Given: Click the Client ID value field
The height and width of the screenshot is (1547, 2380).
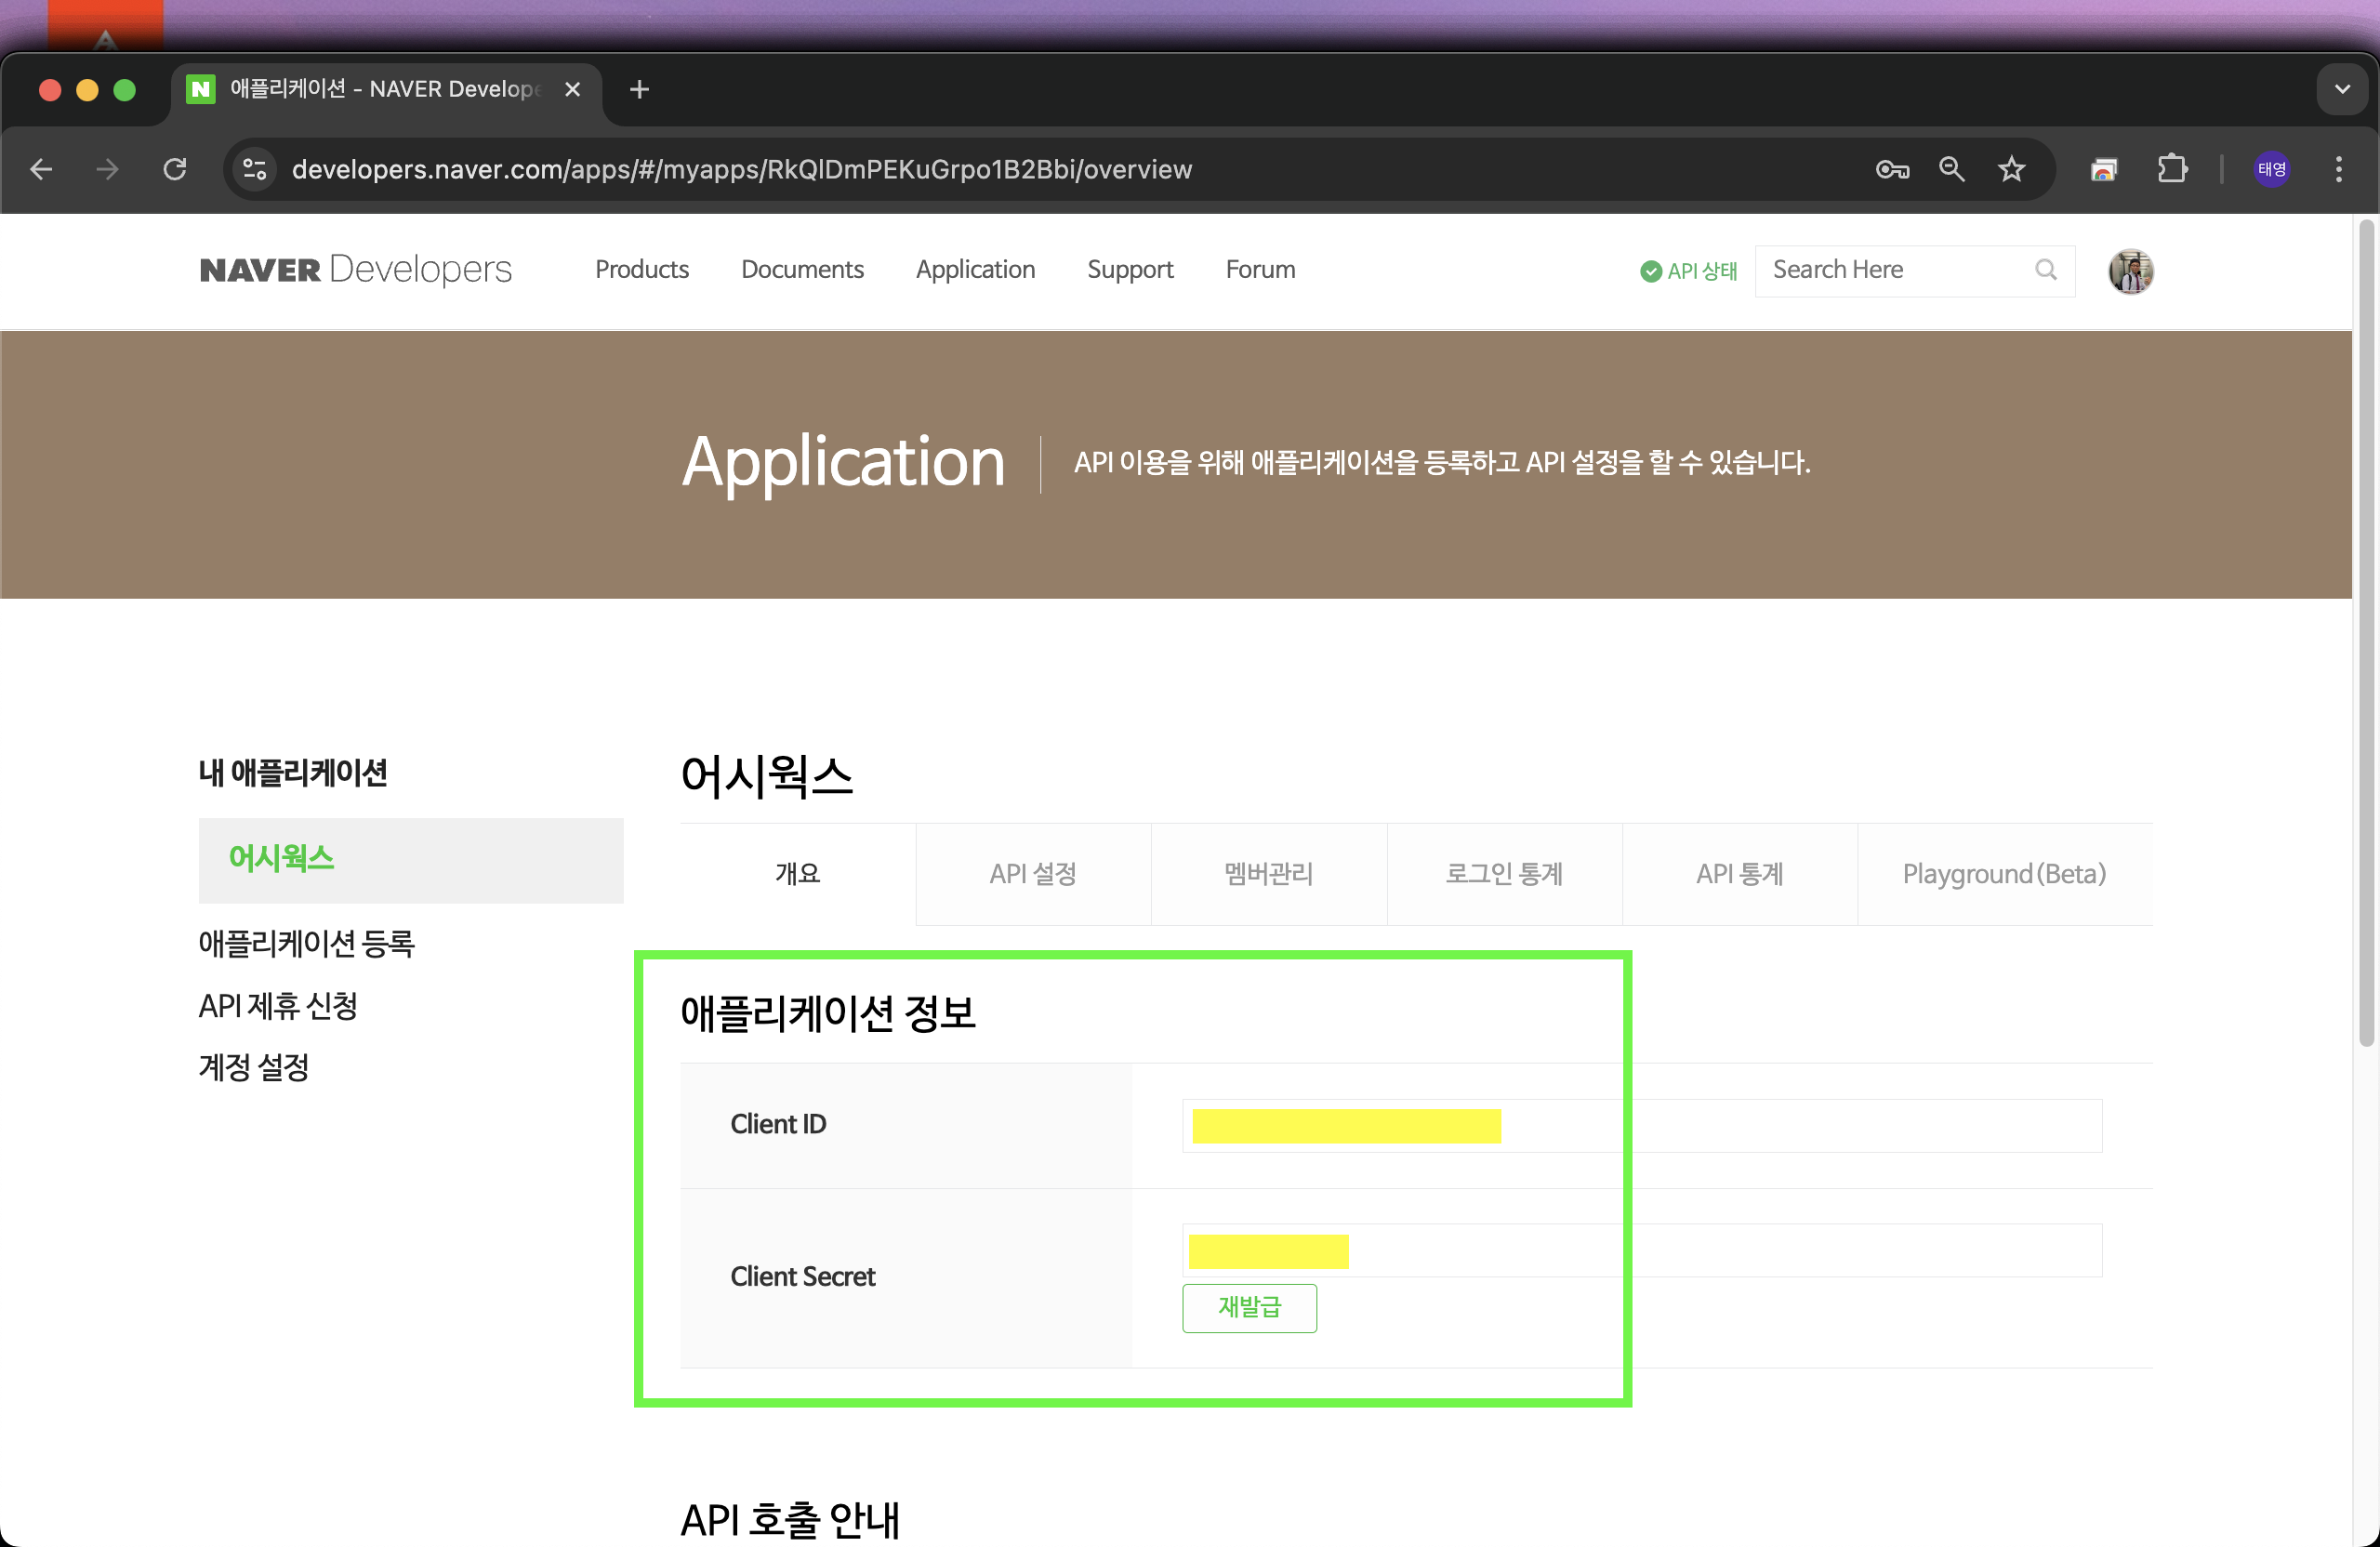Looking at the screenshot, I should tap(1642, 1126).
